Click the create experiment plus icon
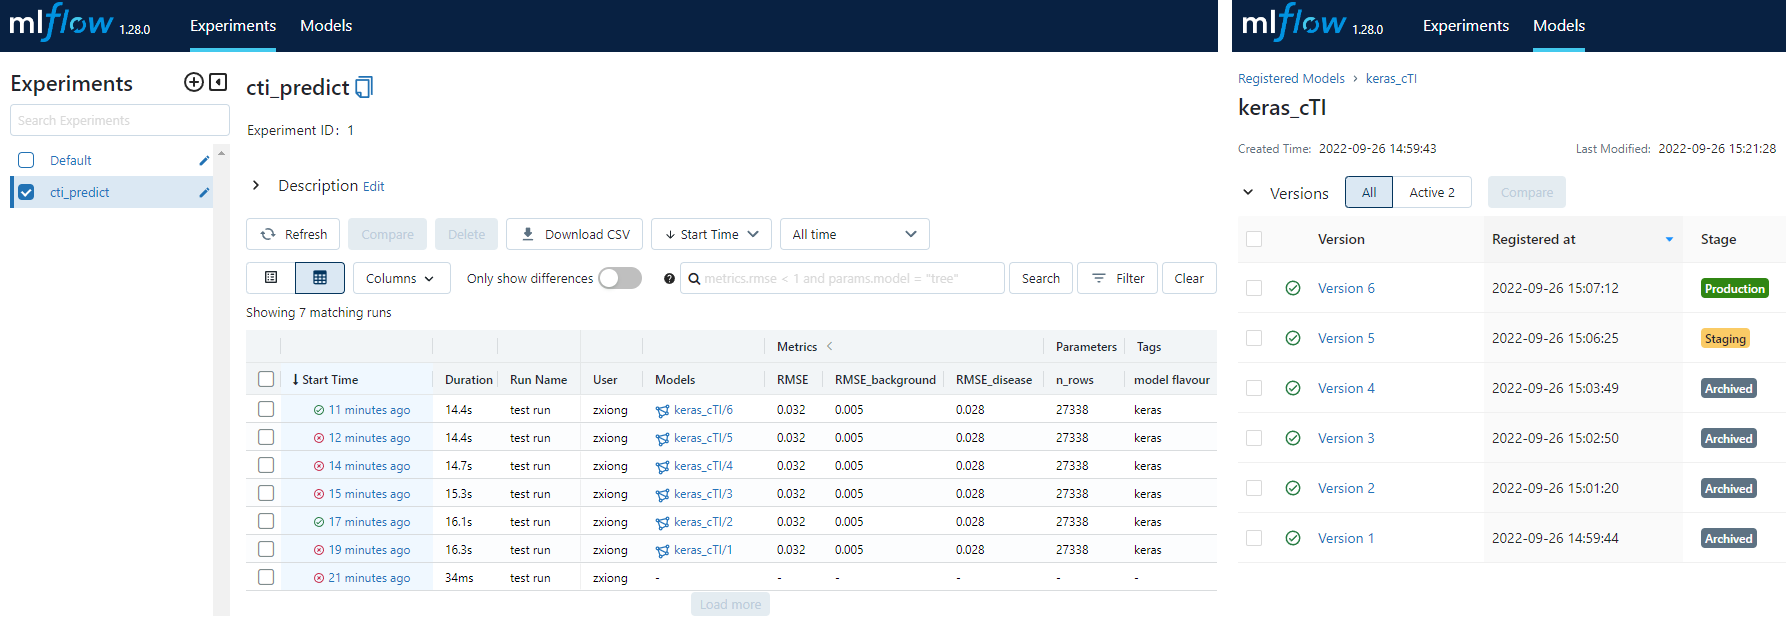Viewport: 1786px width, 620px height. [194, 82]
